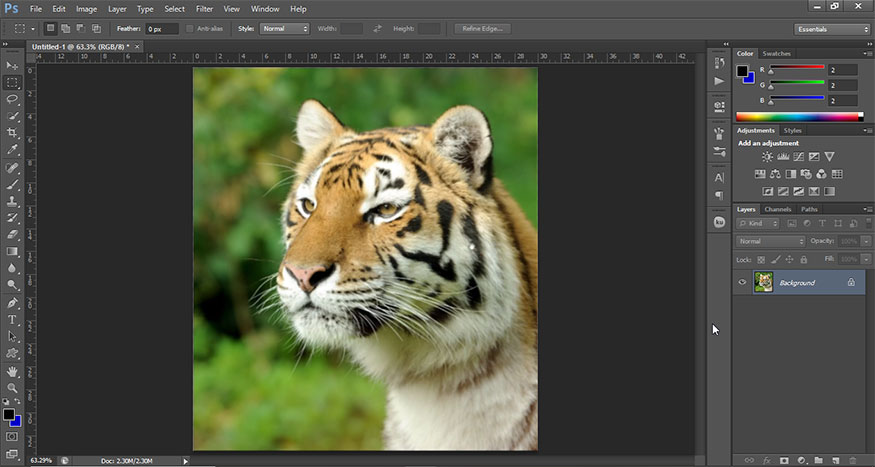Add a Brightness/Contrast adjustment

coord(767,157)
